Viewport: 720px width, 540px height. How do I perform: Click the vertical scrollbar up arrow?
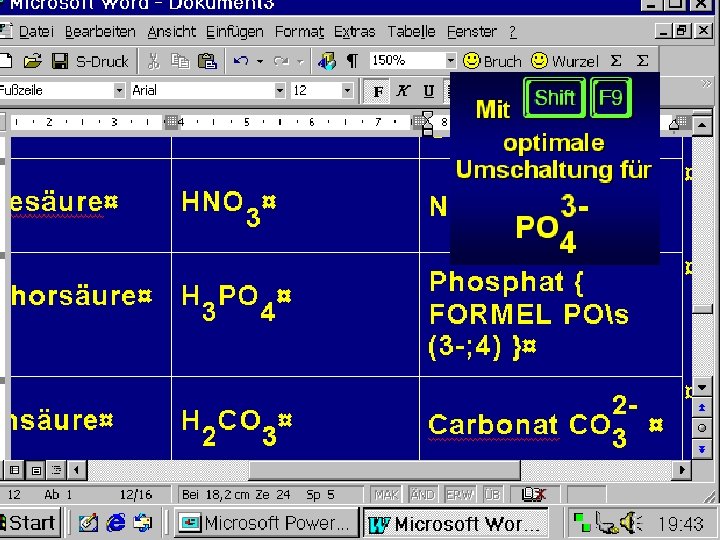702,124
